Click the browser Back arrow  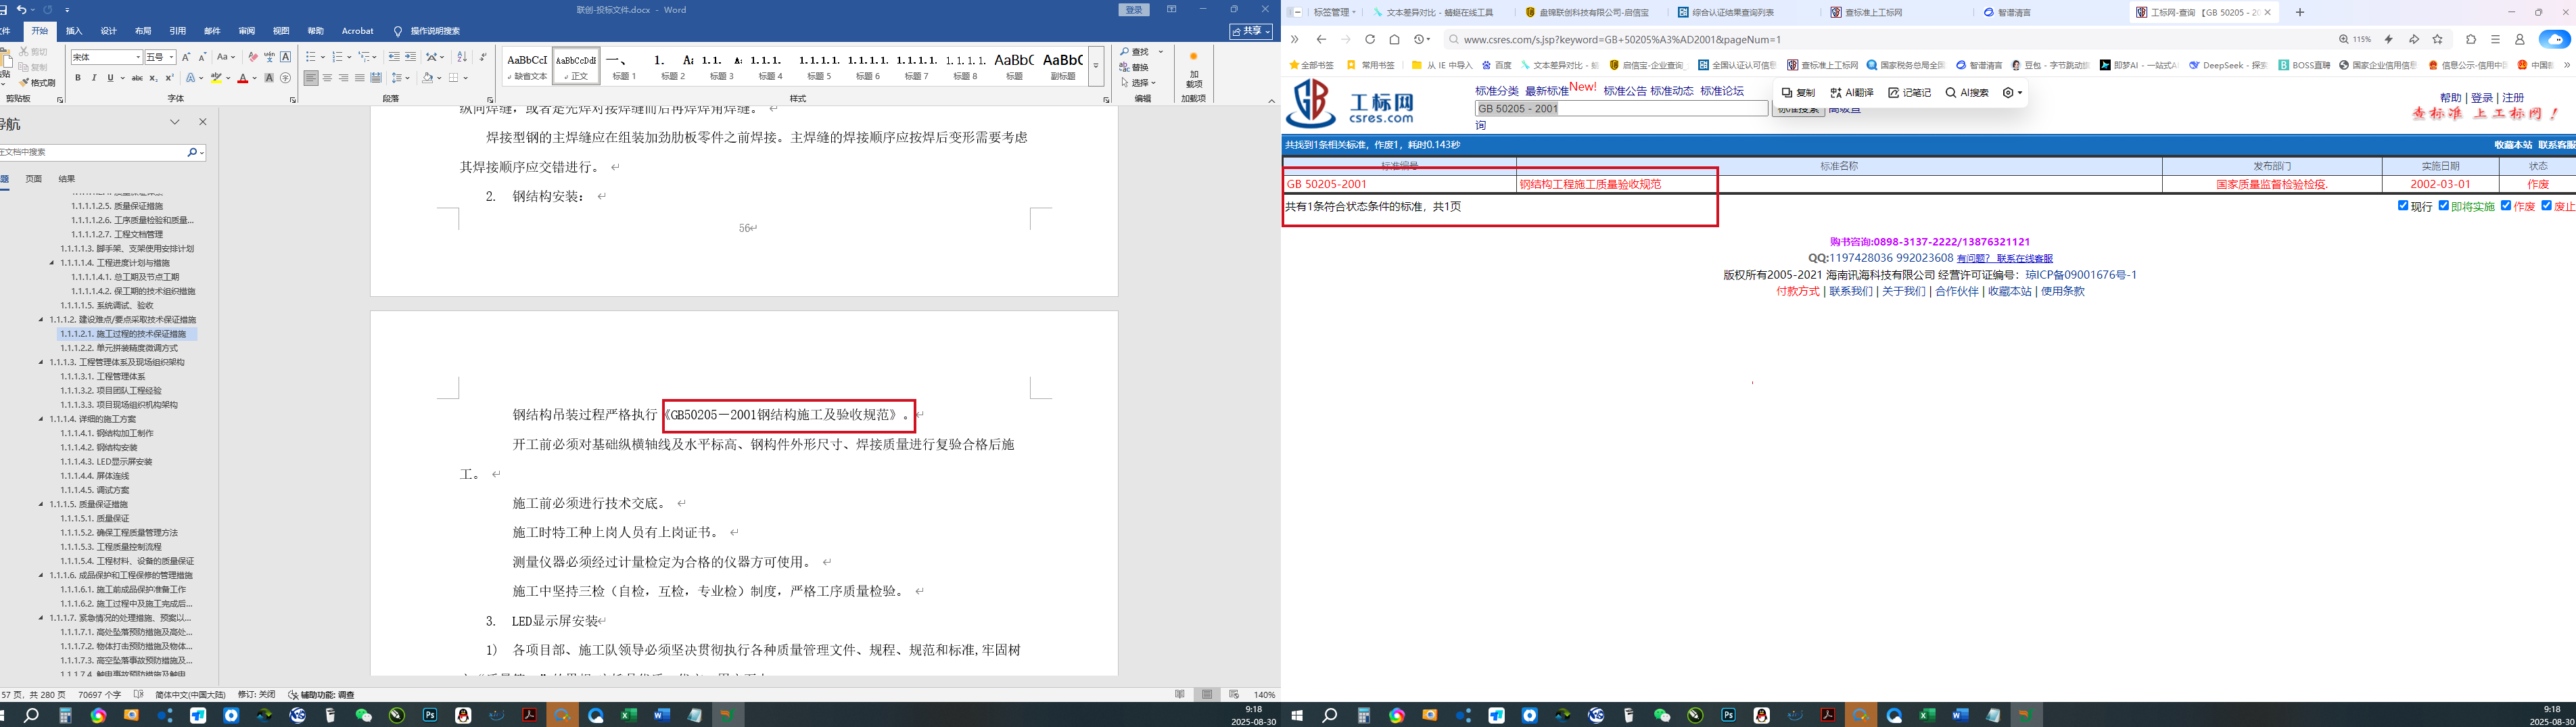[1321, 39]
